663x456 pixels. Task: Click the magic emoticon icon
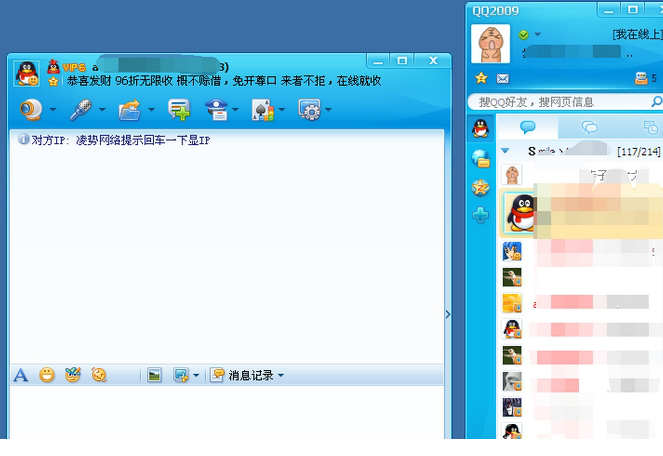tap(73, 375)
